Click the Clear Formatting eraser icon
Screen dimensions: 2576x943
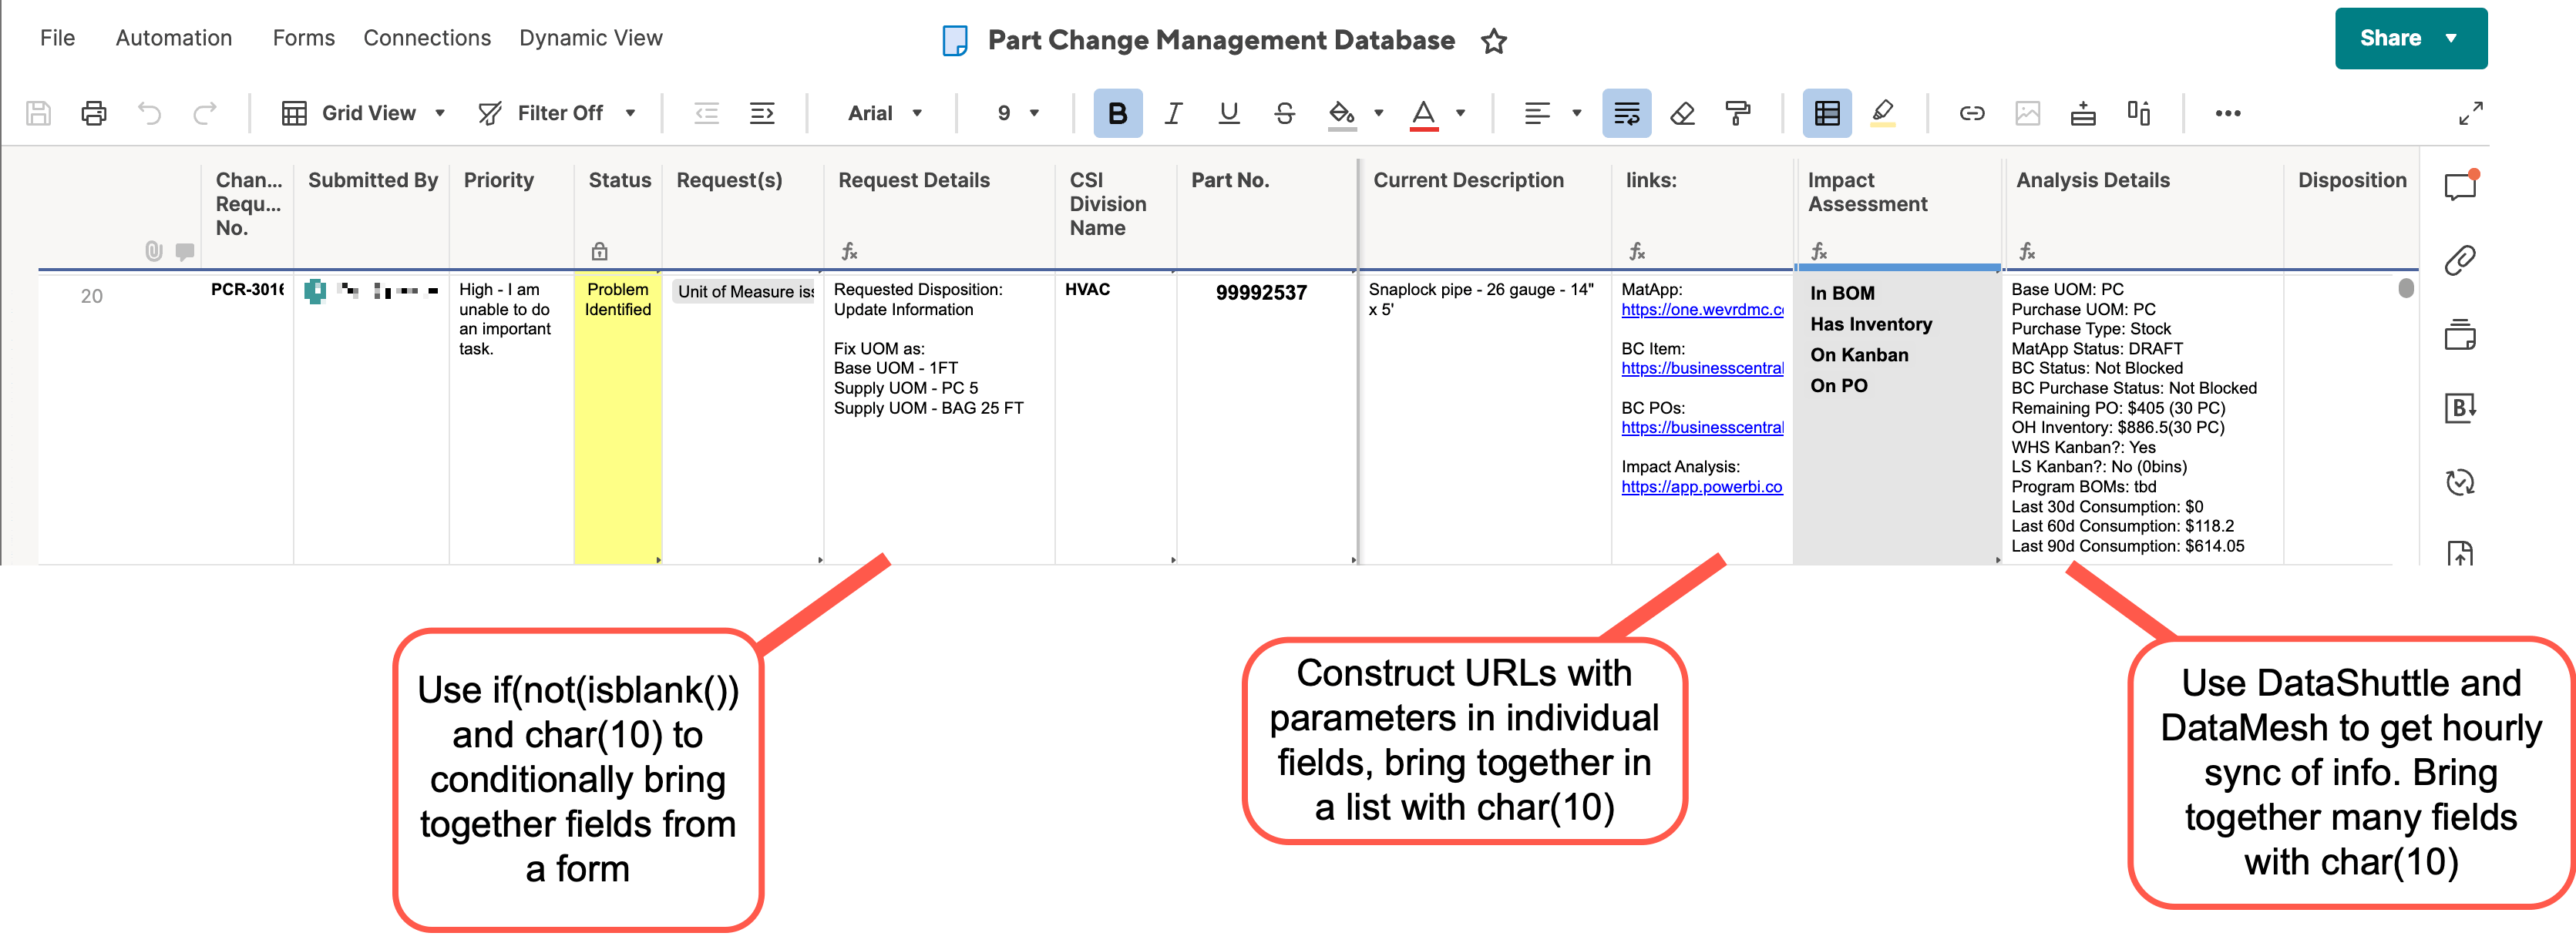pos(1682,113)
